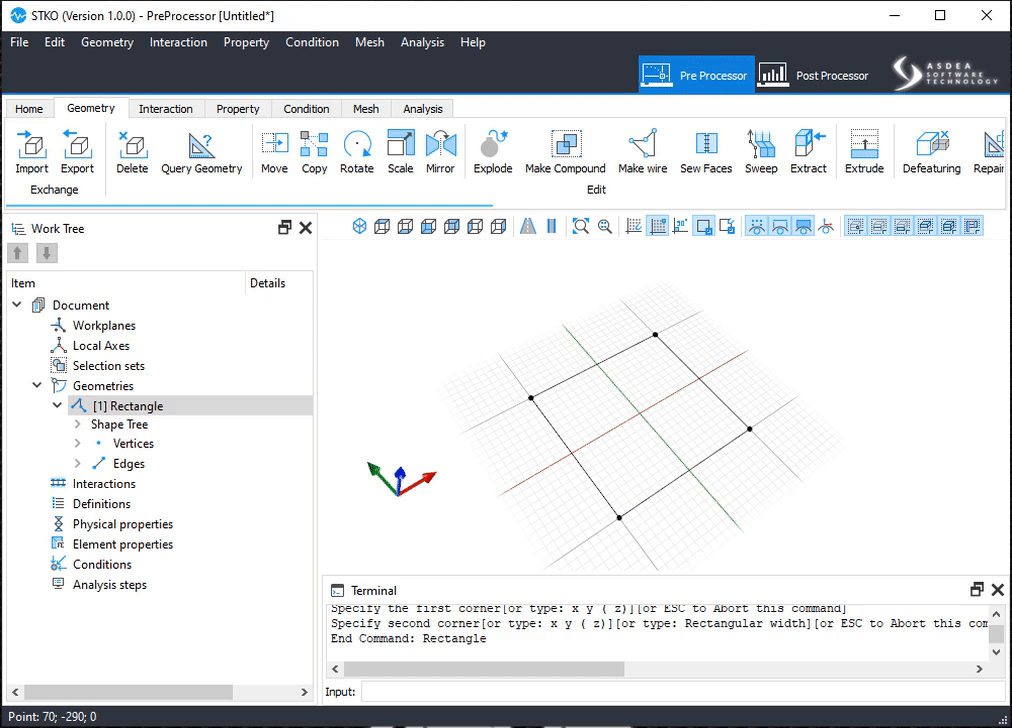
Task: Click Terminal scroll-down arrow
Action: (x=997, y=652)
